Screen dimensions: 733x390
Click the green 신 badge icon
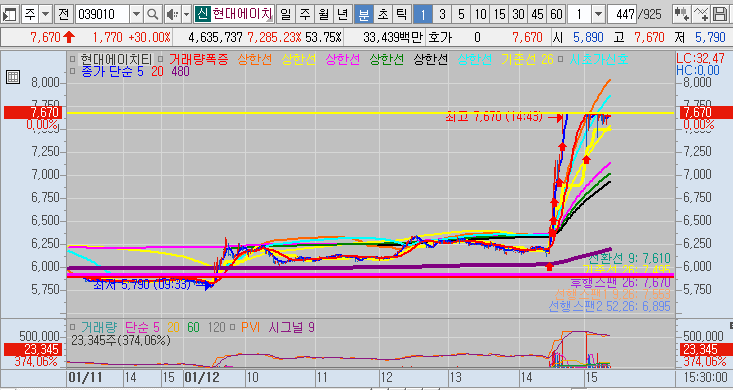coord(202,14)
